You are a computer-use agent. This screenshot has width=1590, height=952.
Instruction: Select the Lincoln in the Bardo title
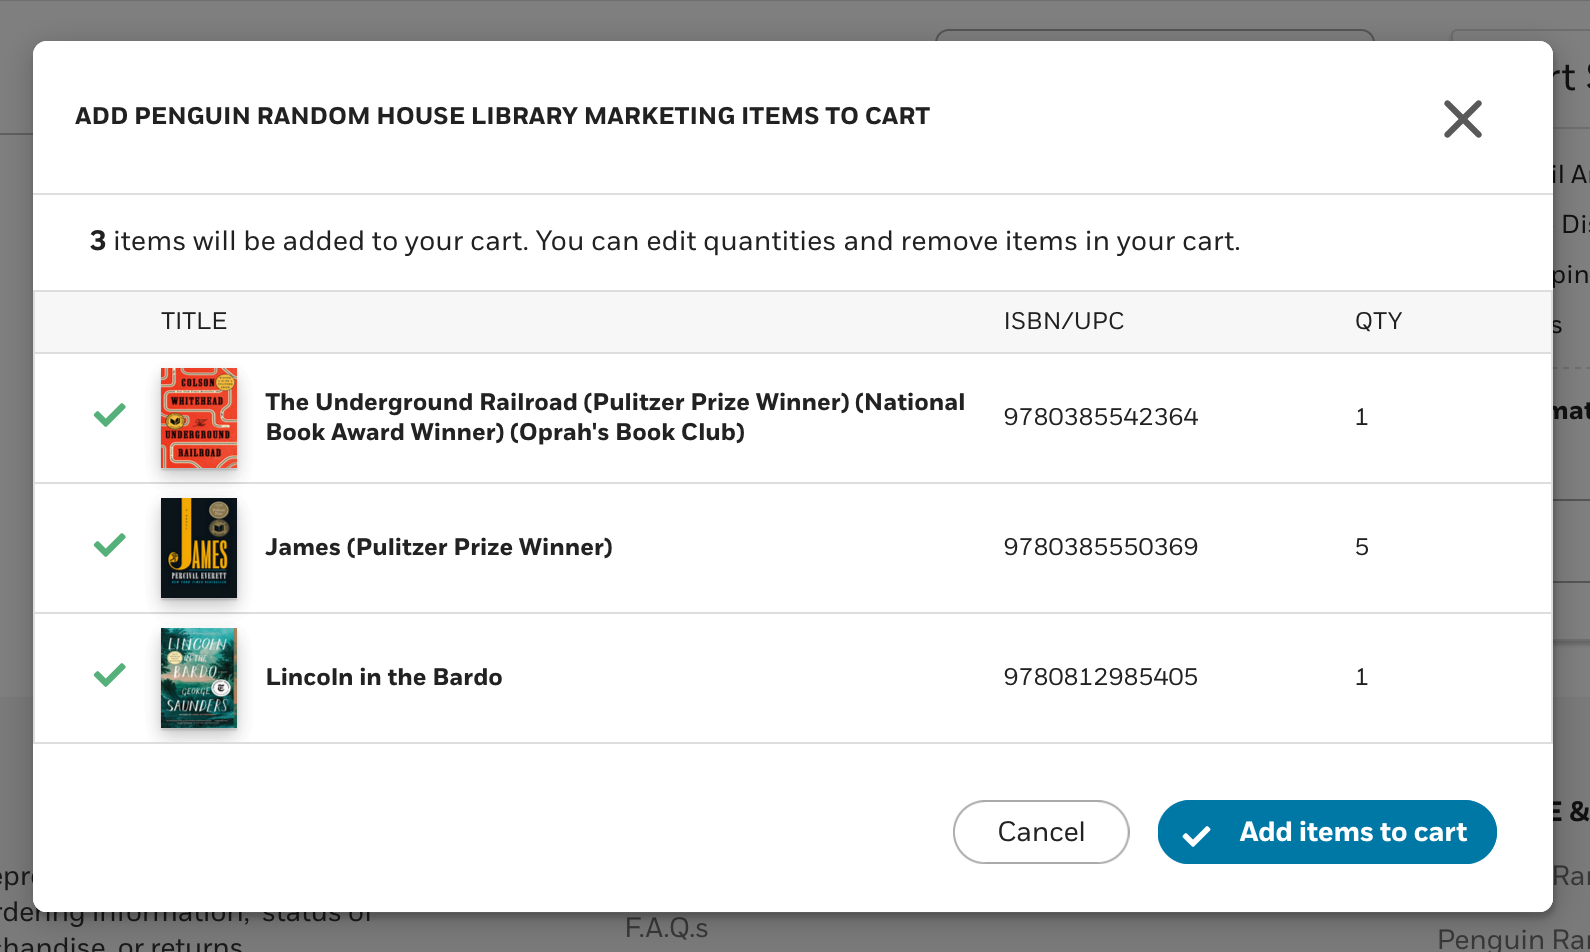(x=384, y=677)
